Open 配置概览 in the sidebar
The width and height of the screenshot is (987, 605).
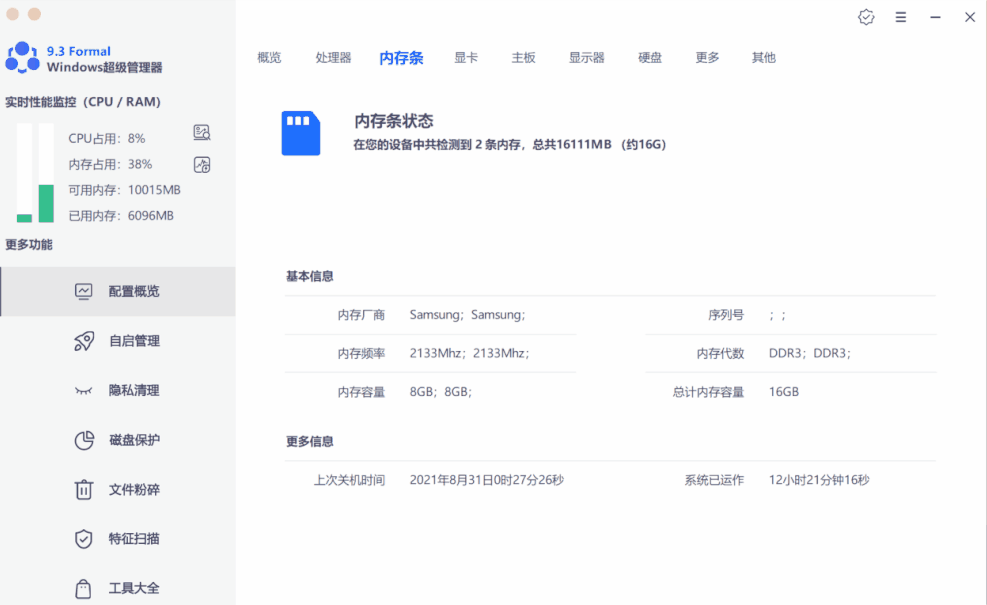point(118,291)
